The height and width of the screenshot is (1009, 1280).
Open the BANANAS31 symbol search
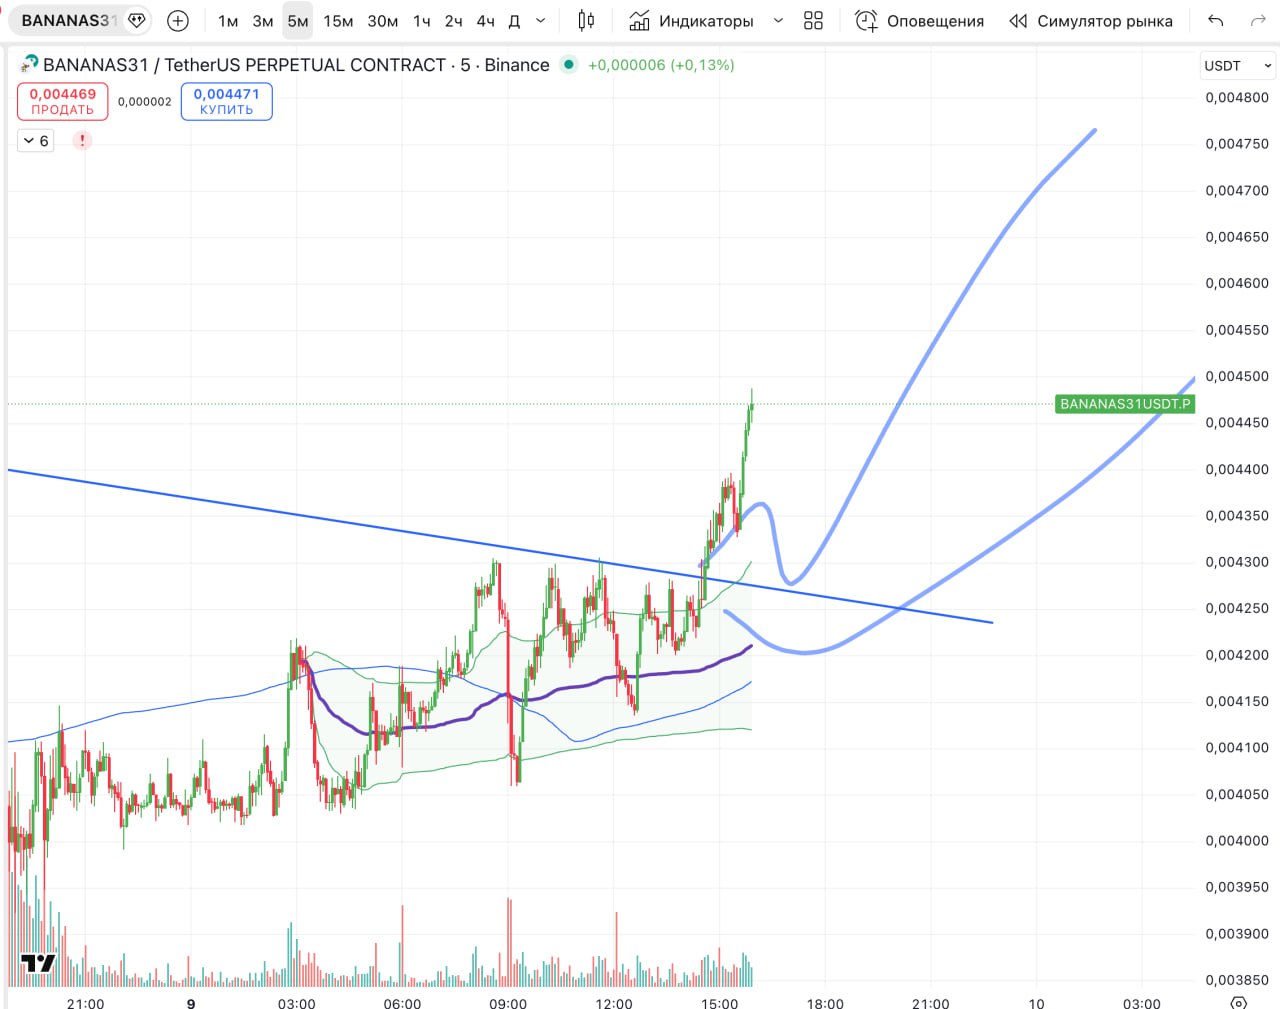(67, 20)
